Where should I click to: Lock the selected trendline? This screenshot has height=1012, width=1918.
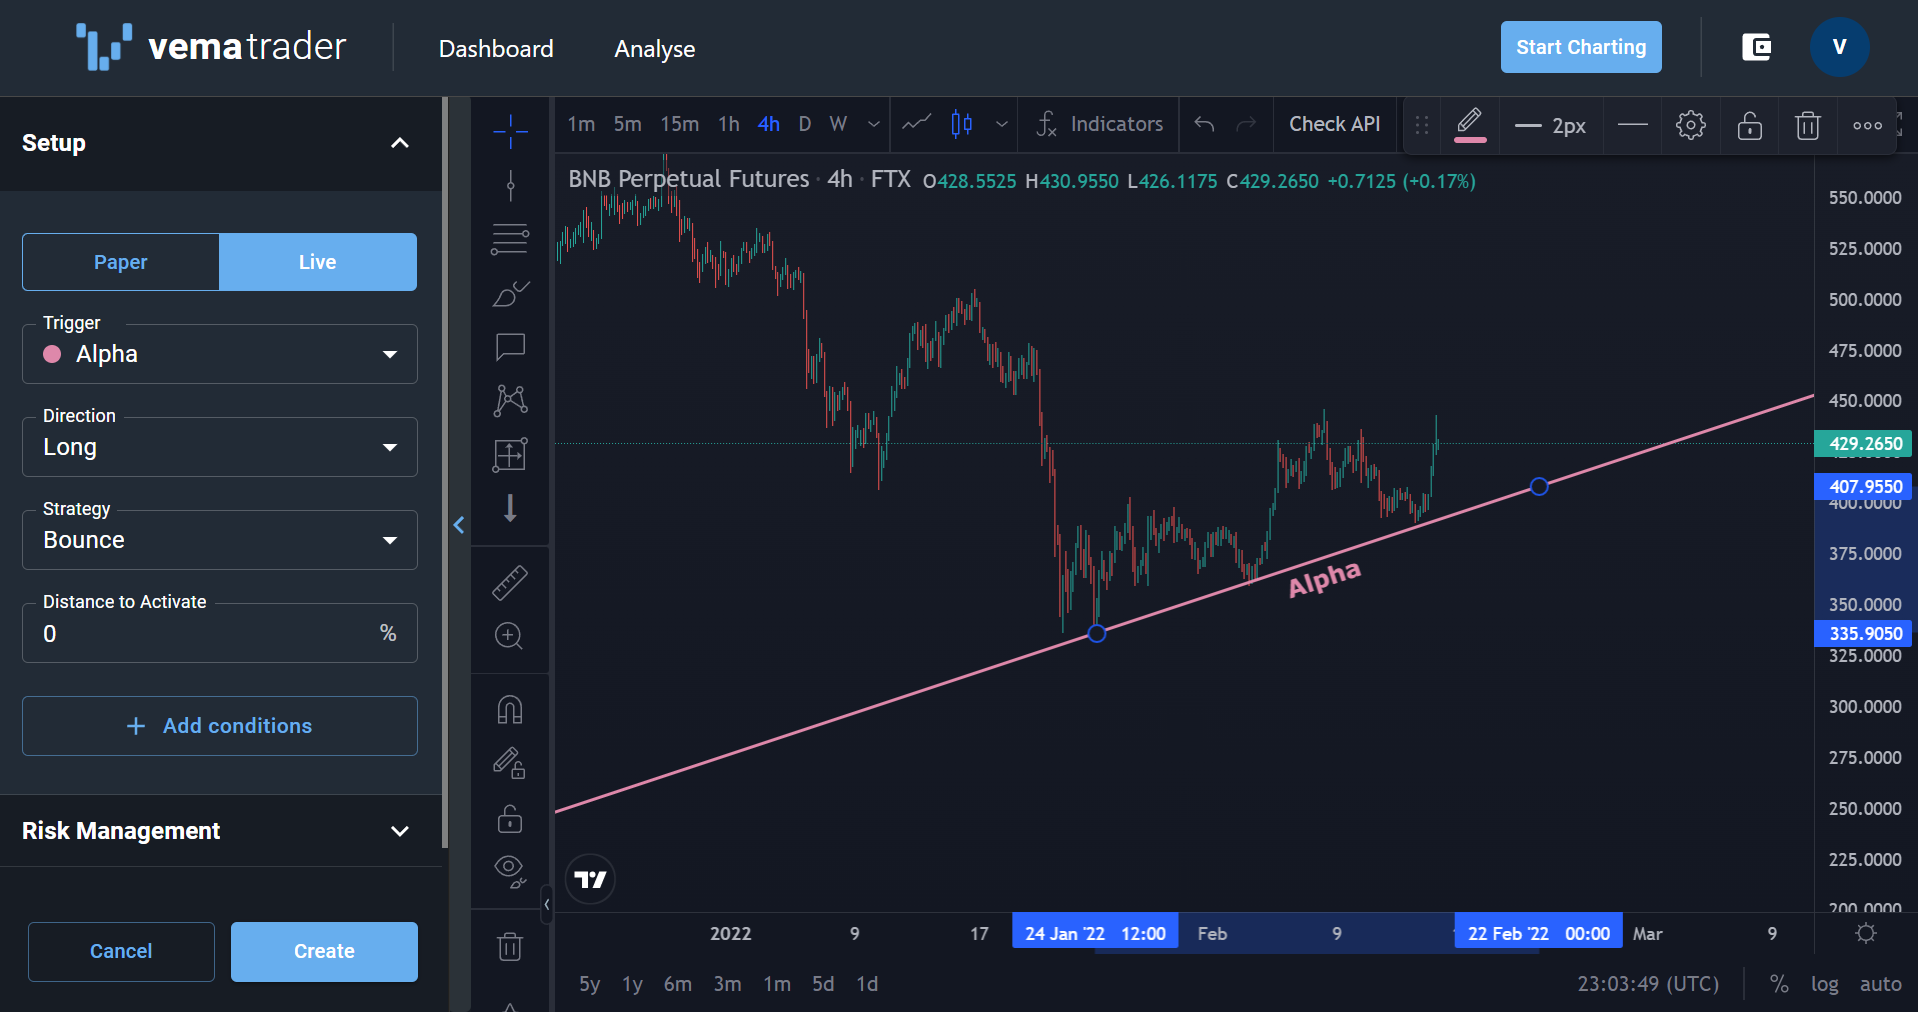(x=1750, y=125)
